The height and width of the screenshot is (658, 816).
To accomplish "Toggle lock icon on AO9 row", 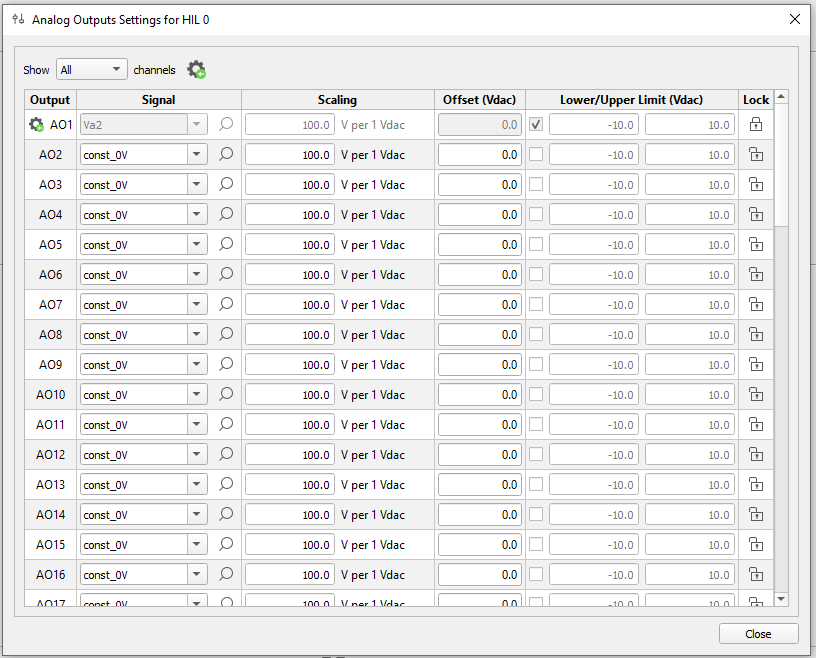I will click(x=756, y=365).
